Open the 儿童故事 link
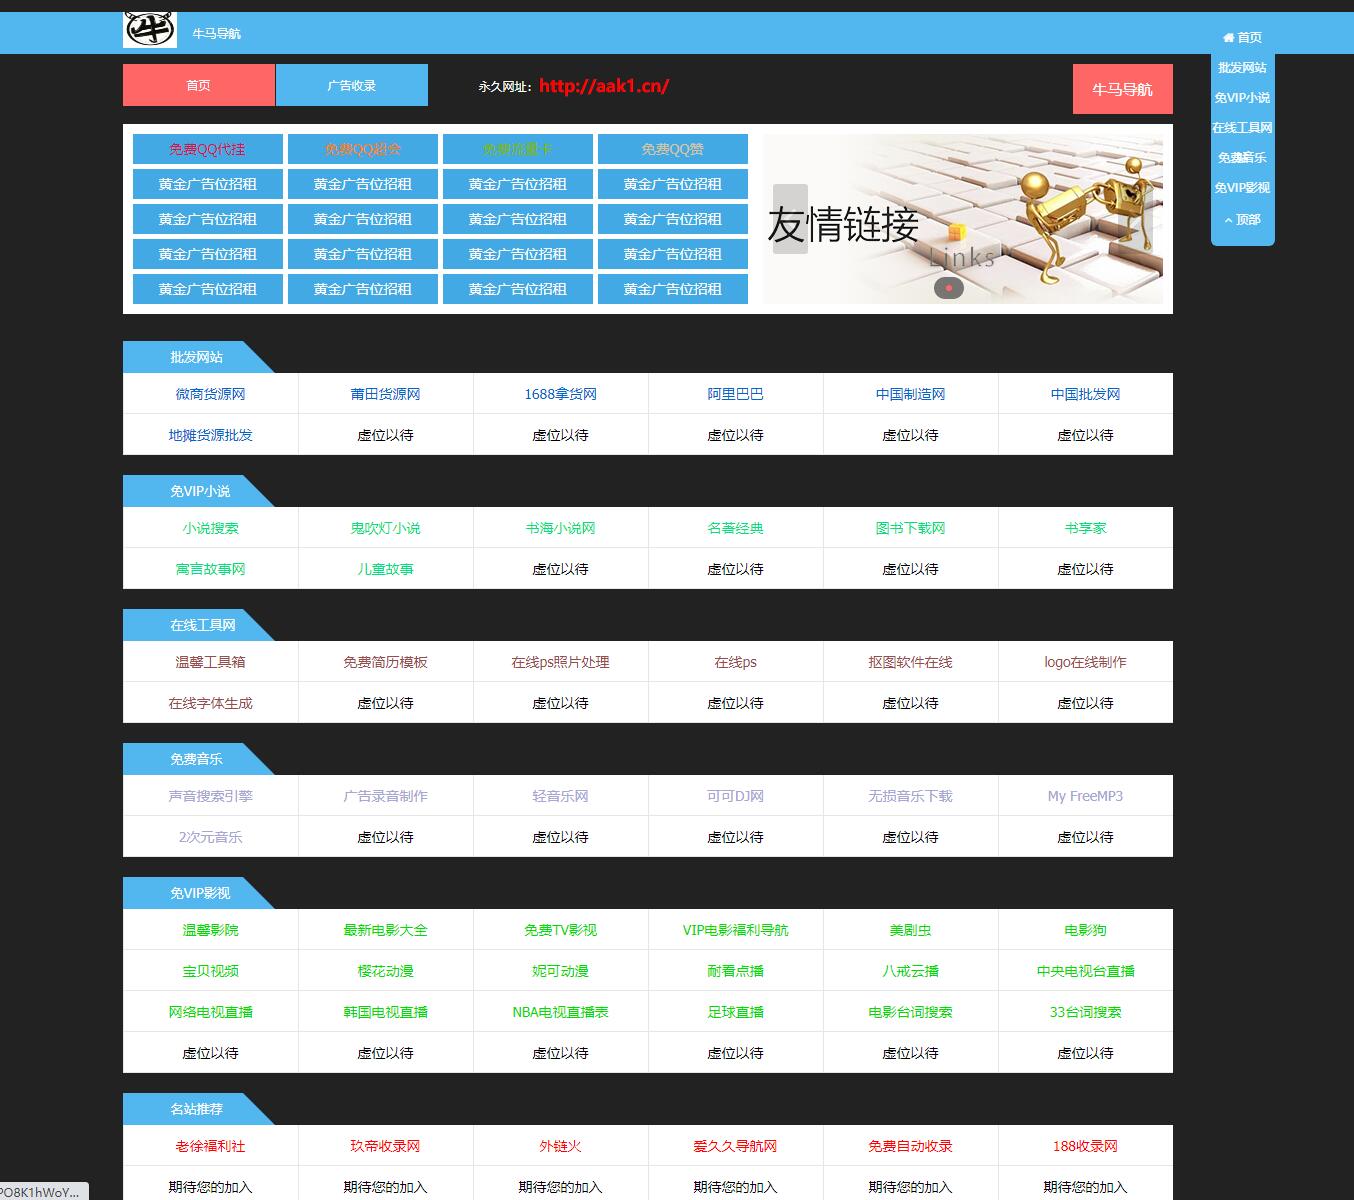The height and width of the screenshot is (1200, 1354). click(x=385, y=569)
